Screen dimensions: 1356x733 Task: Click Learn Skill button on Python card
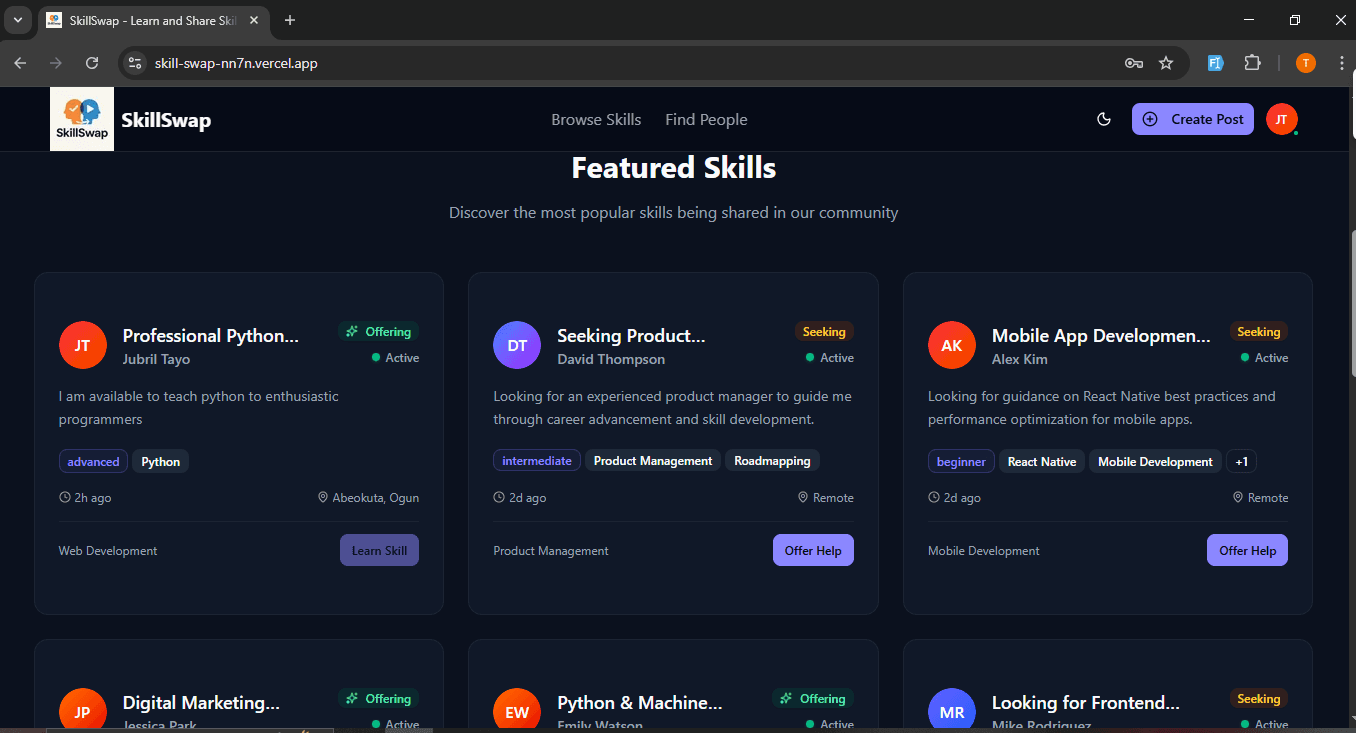pos(379,550)
